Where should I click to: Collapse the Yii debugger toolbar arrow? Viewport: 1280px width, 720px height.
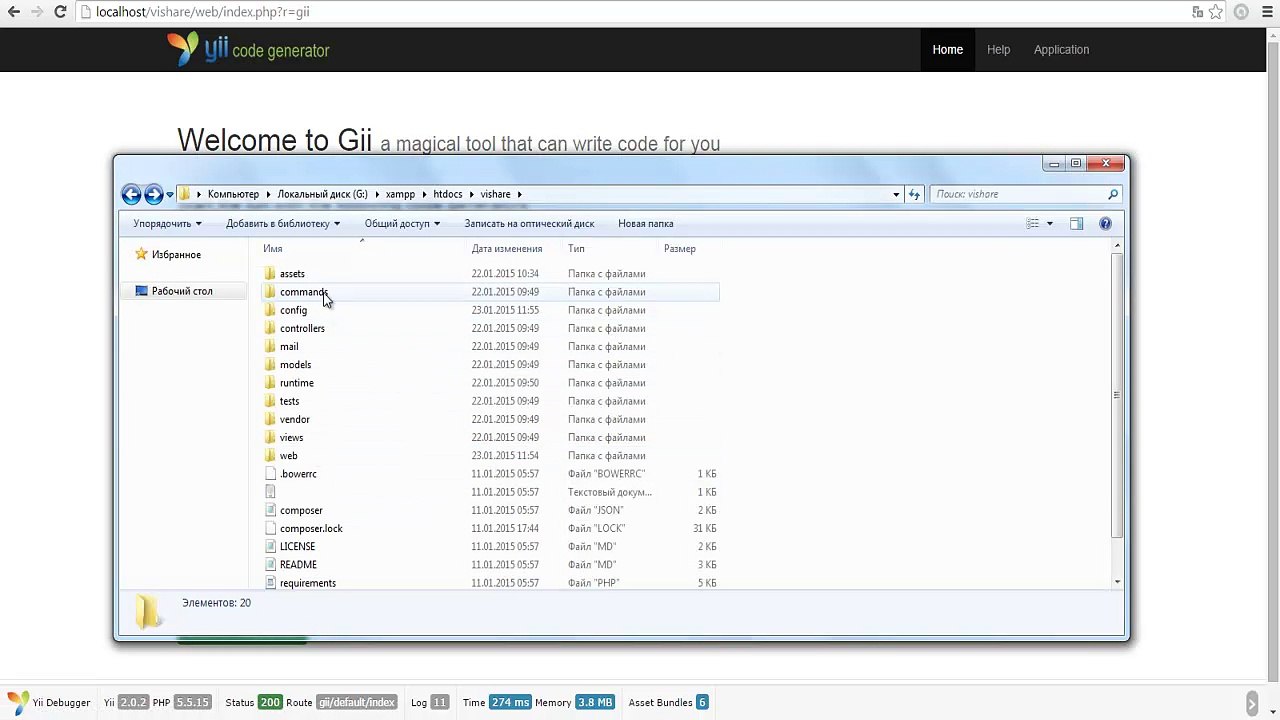pos(1251,703)
